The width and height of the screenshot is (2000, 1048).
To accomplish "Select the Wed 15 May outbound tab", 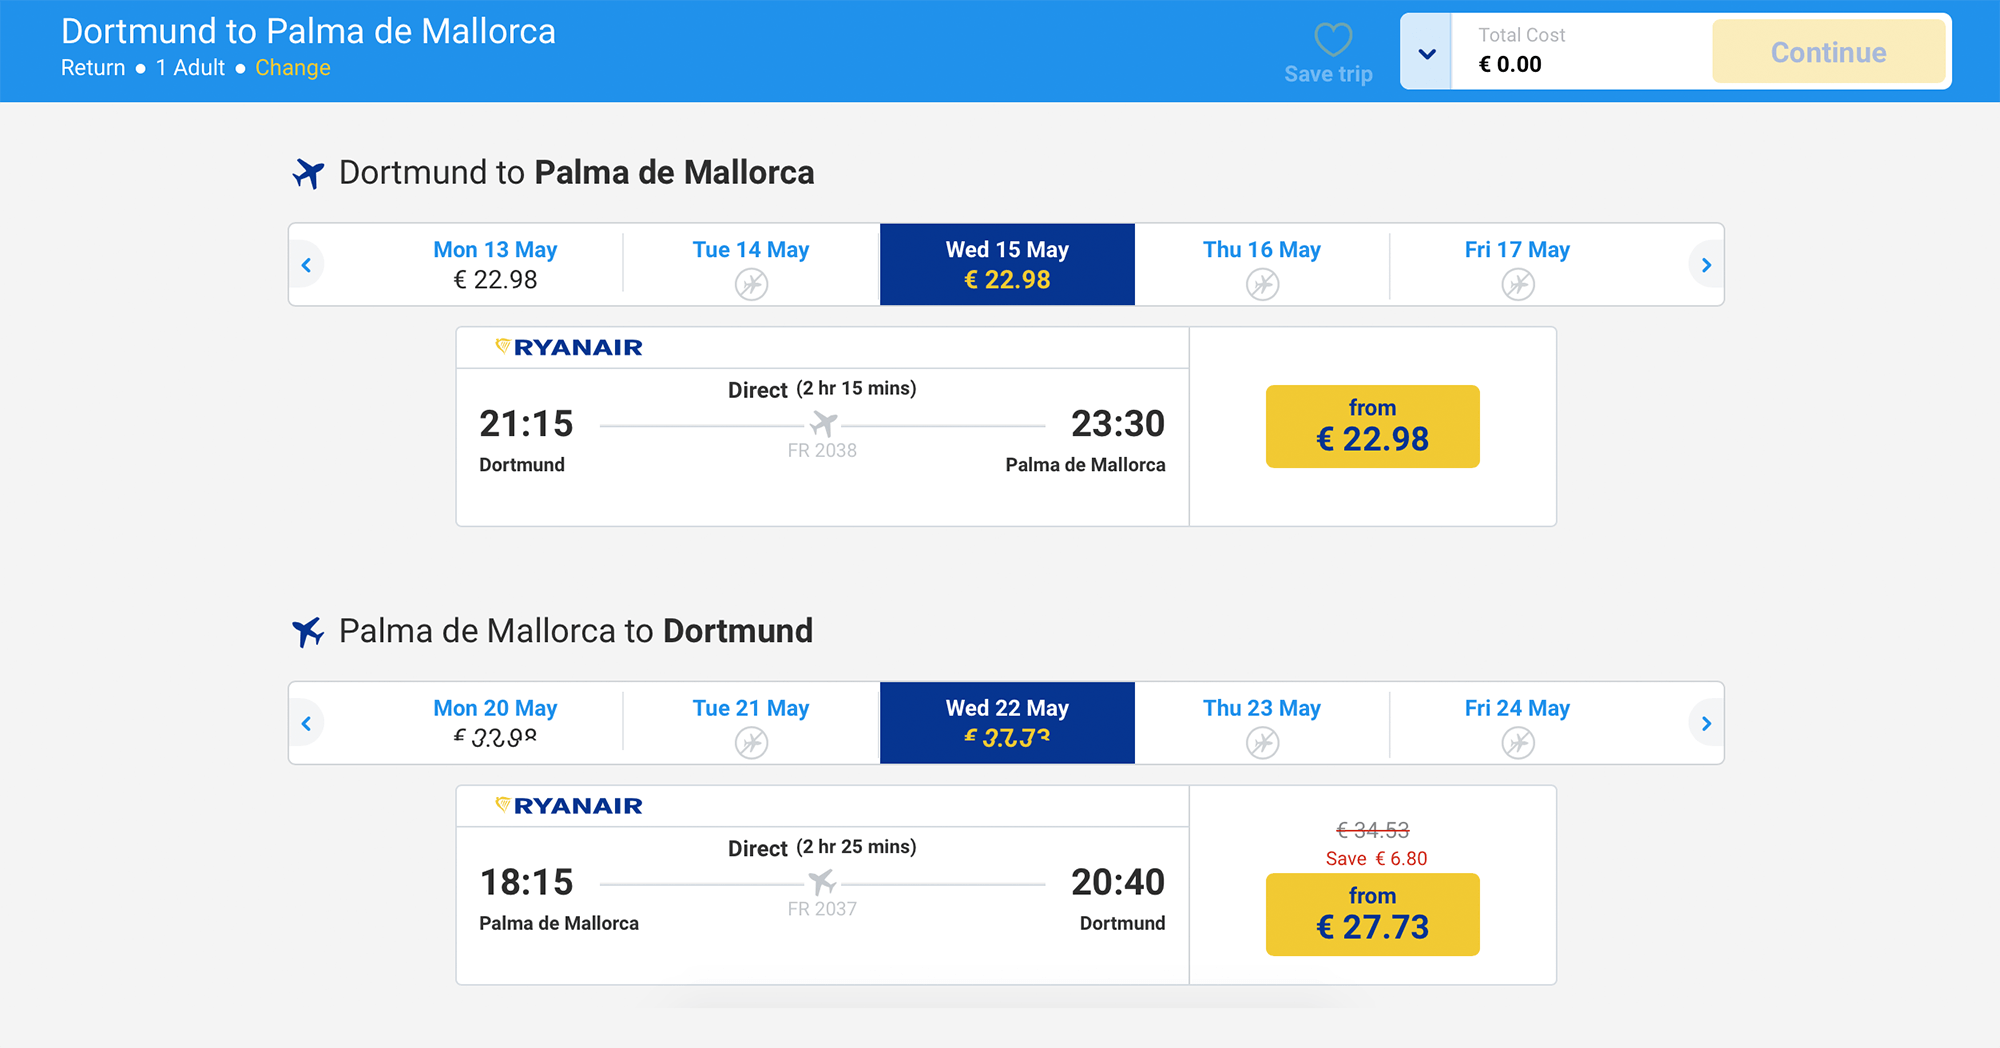I will (1007, 264).
